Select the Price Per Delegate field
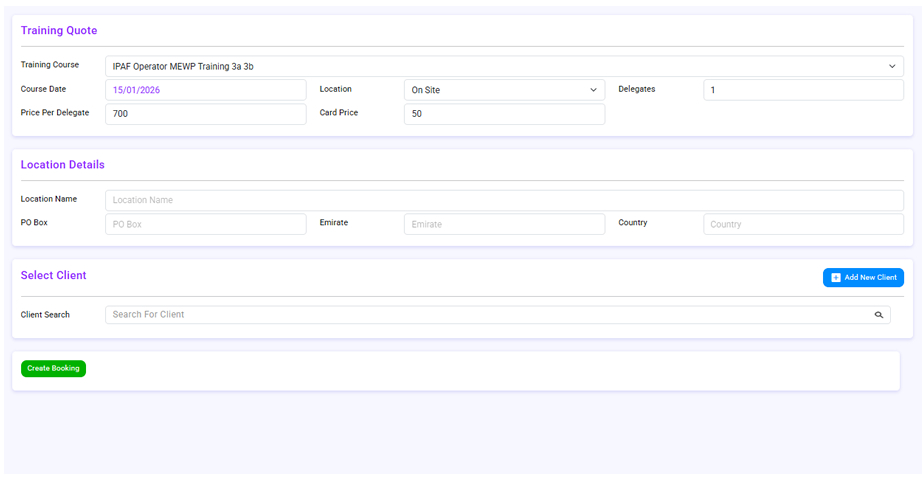The image size is (922, 500). tap(205, 114)
